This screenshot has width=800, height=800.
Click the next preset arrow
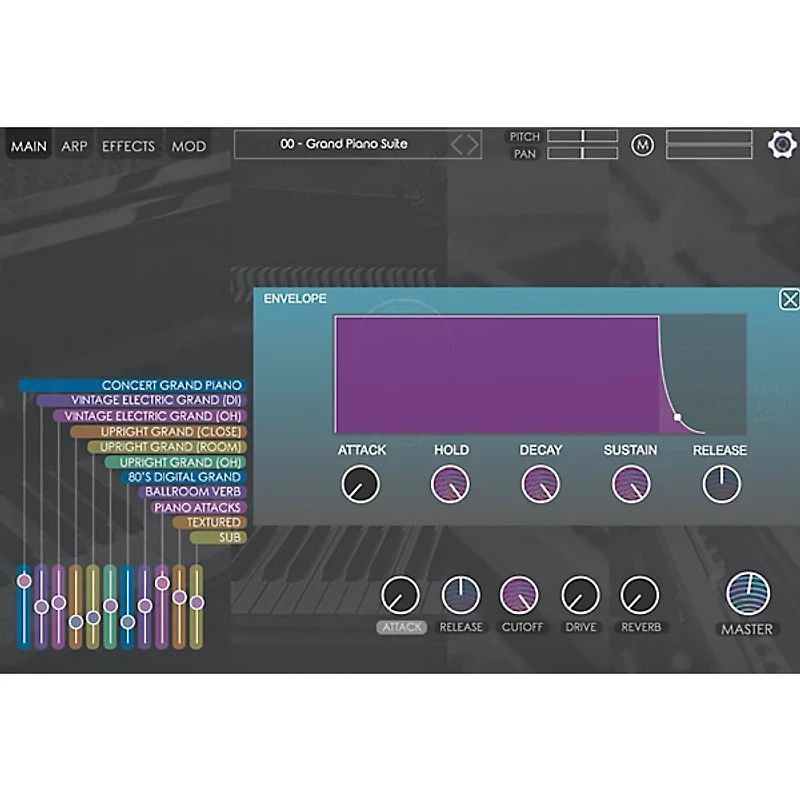(x=471, y=143)
